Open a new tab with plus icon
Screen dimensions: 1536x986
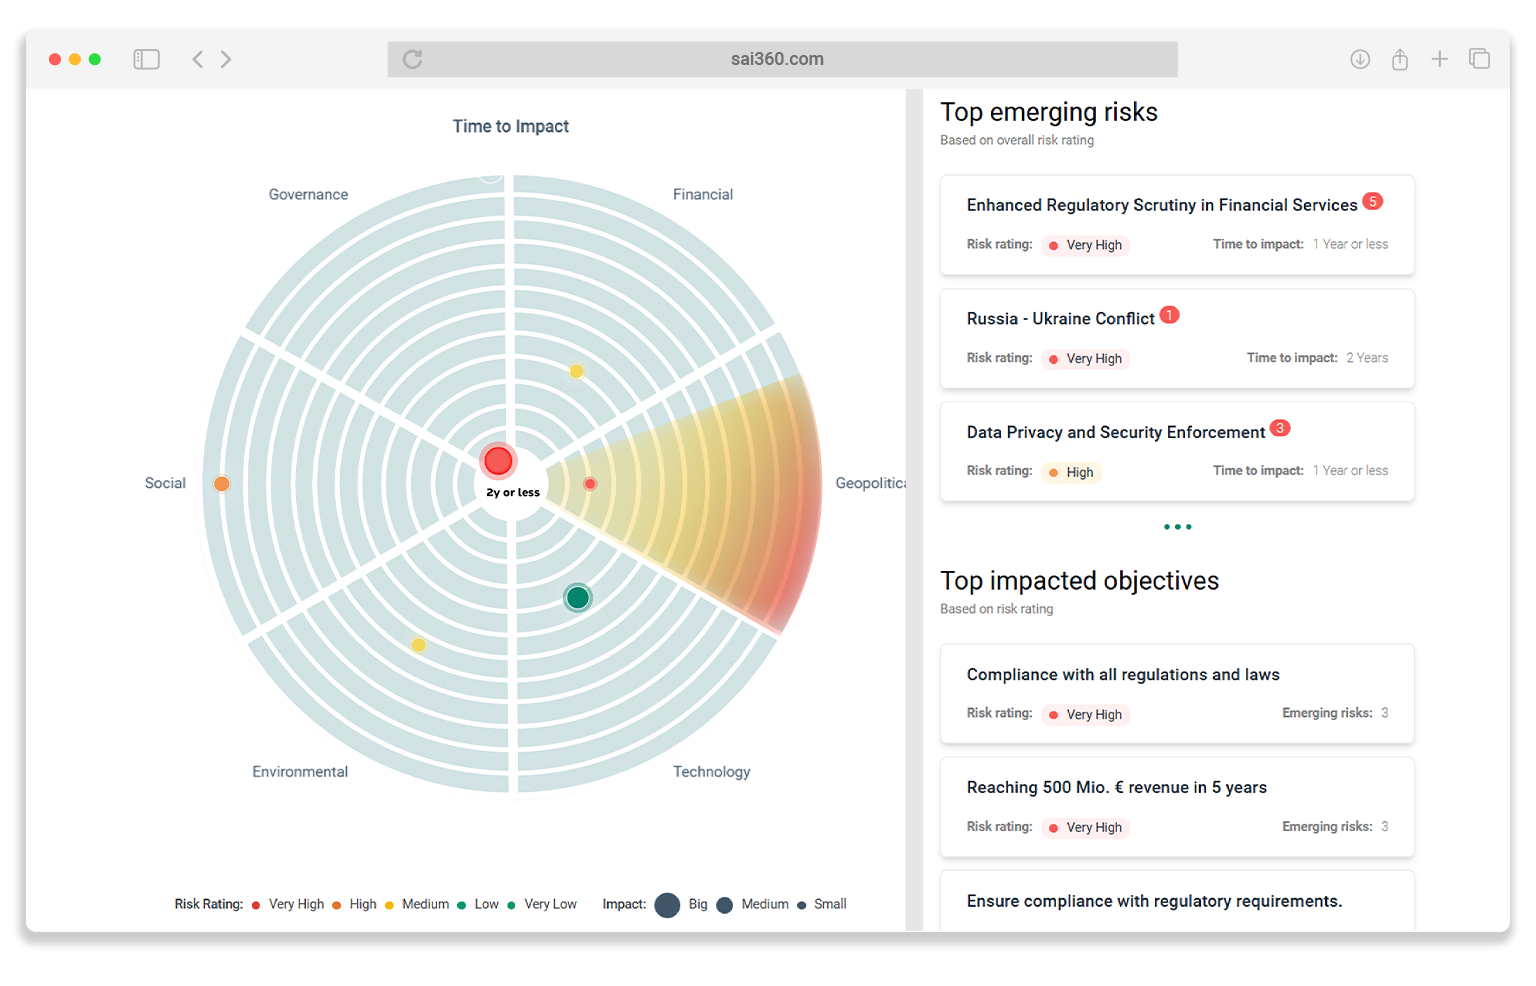pos(1439,59)
